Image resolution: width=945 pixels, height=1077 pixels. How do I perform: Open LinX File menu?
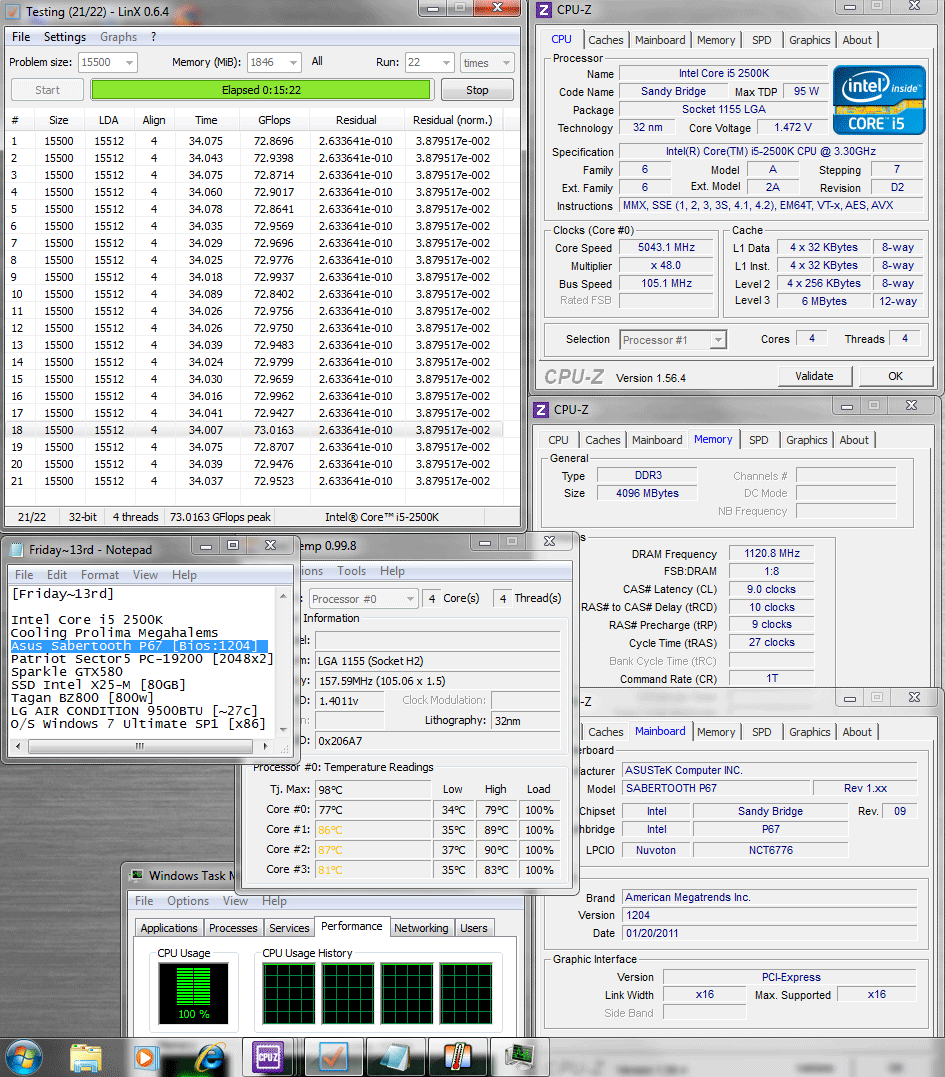click(x=21, y=37)
